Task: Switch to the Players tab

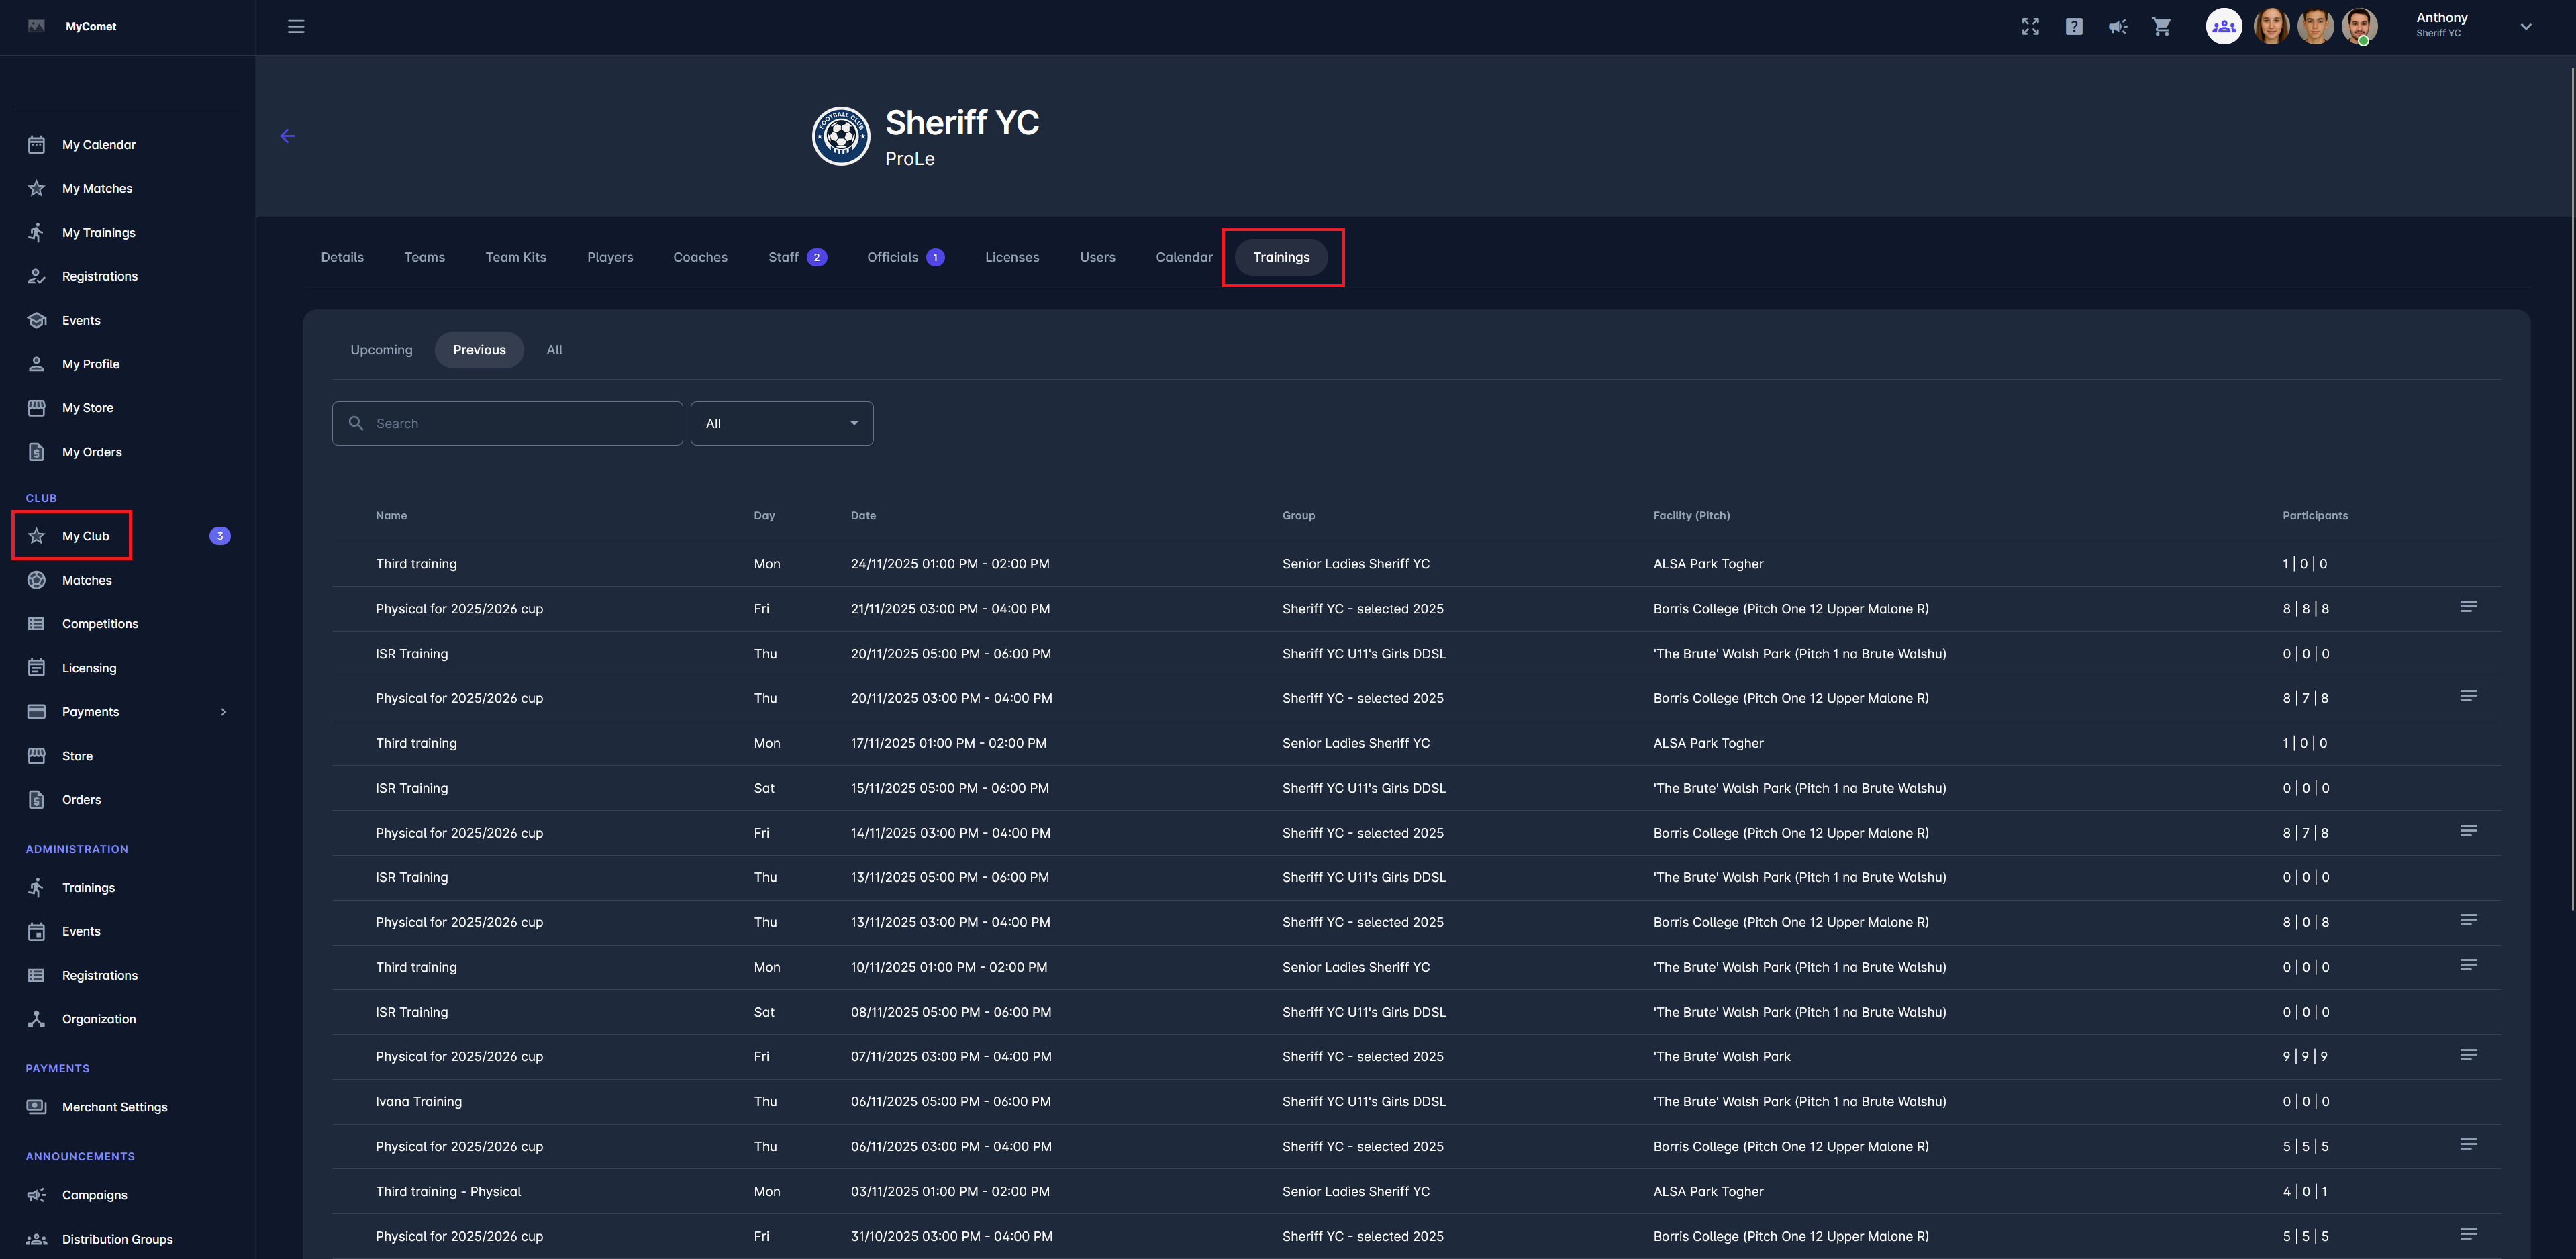Action: tap(610, 257)
